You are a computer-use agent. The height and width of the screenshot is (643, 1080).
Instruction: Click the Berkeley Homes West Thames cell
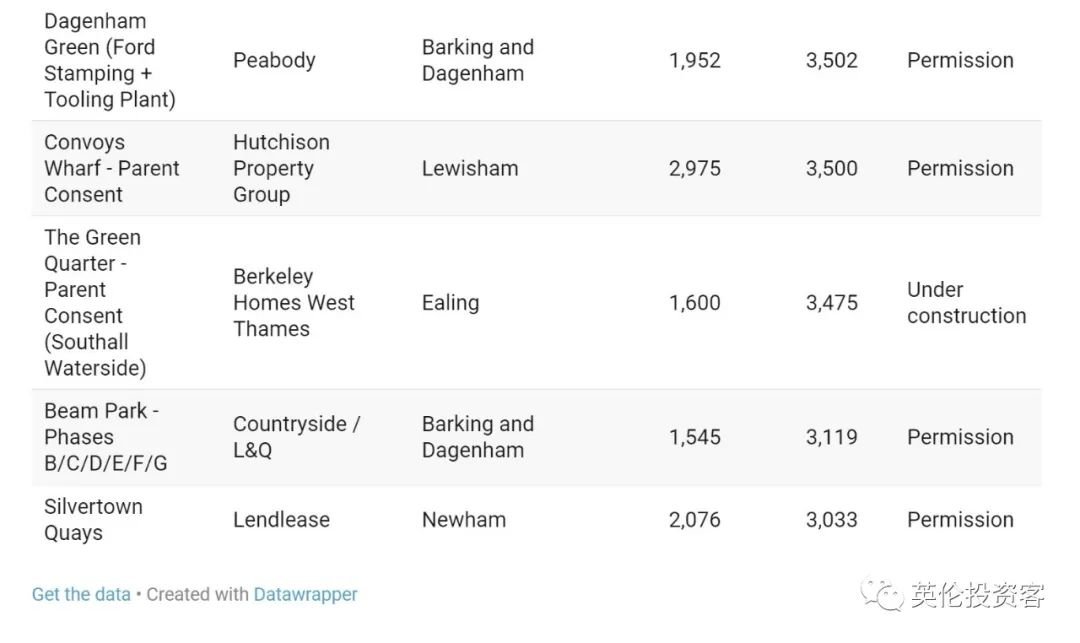(x=293, y=302)
